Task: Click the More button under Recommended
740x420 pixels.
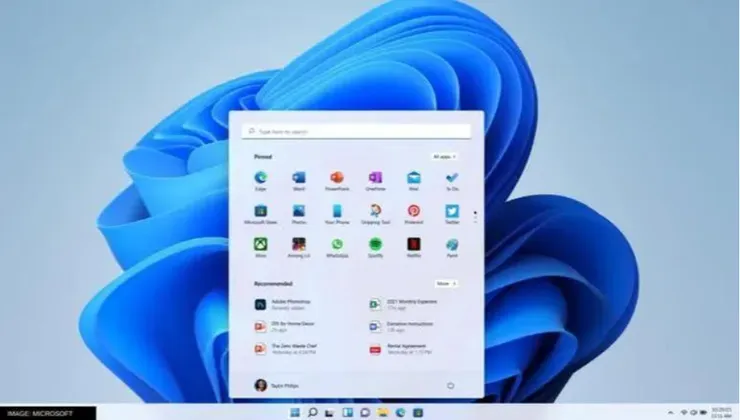Action: pos(446,284)
